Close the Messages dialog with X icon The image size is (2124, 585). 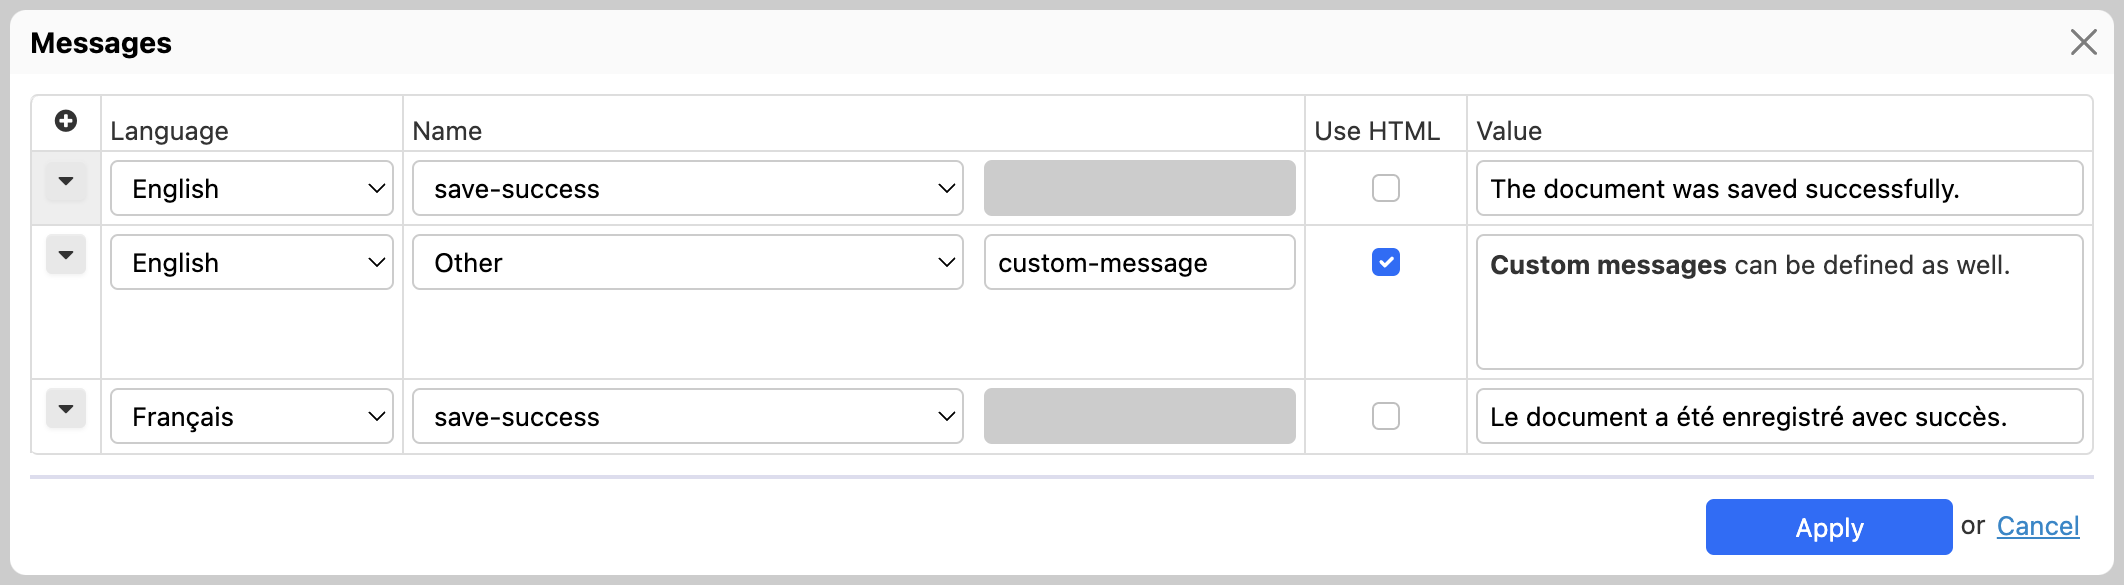(2083, 42)
